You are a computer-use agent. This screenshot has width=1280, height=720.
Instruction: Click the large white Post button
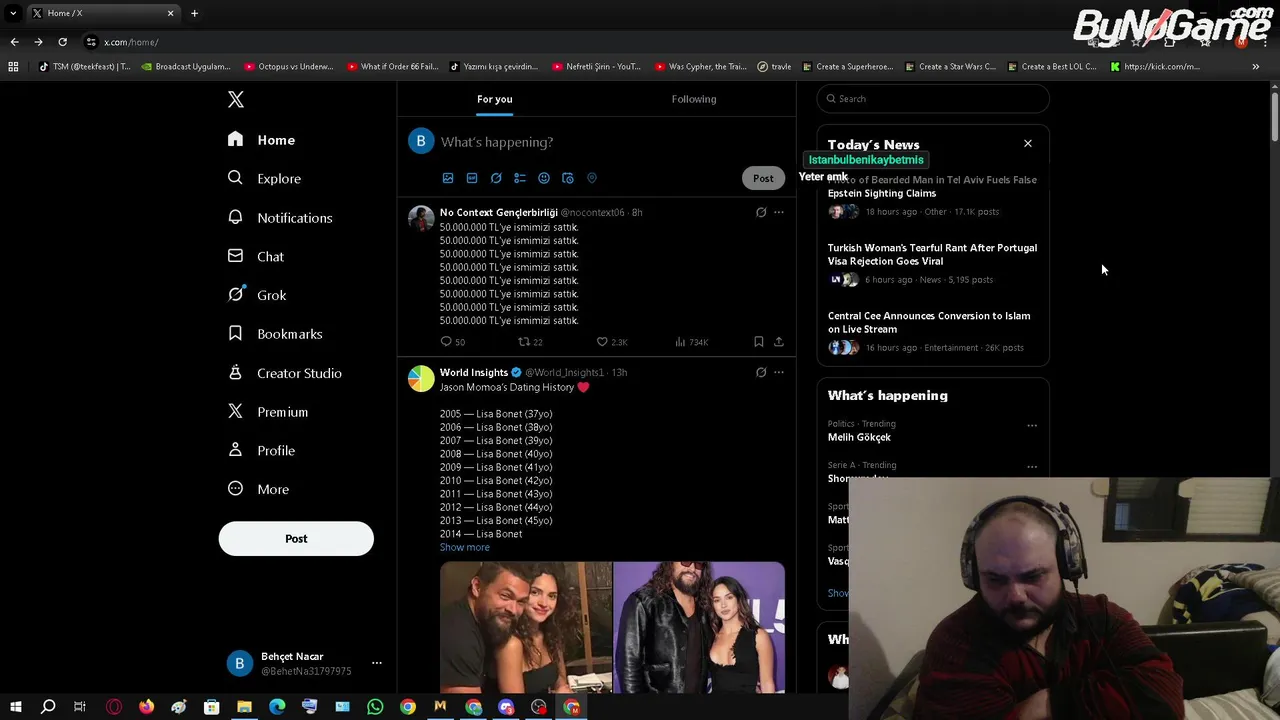(x=296, y=538)
